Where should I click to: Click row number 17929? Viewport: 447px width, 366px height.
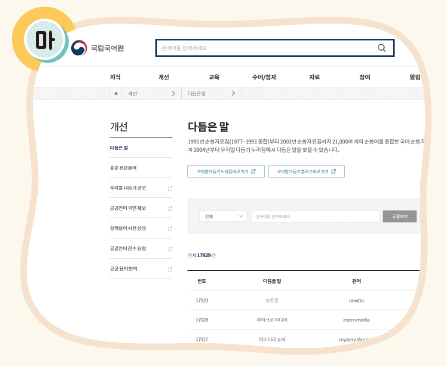coord(202,300)
